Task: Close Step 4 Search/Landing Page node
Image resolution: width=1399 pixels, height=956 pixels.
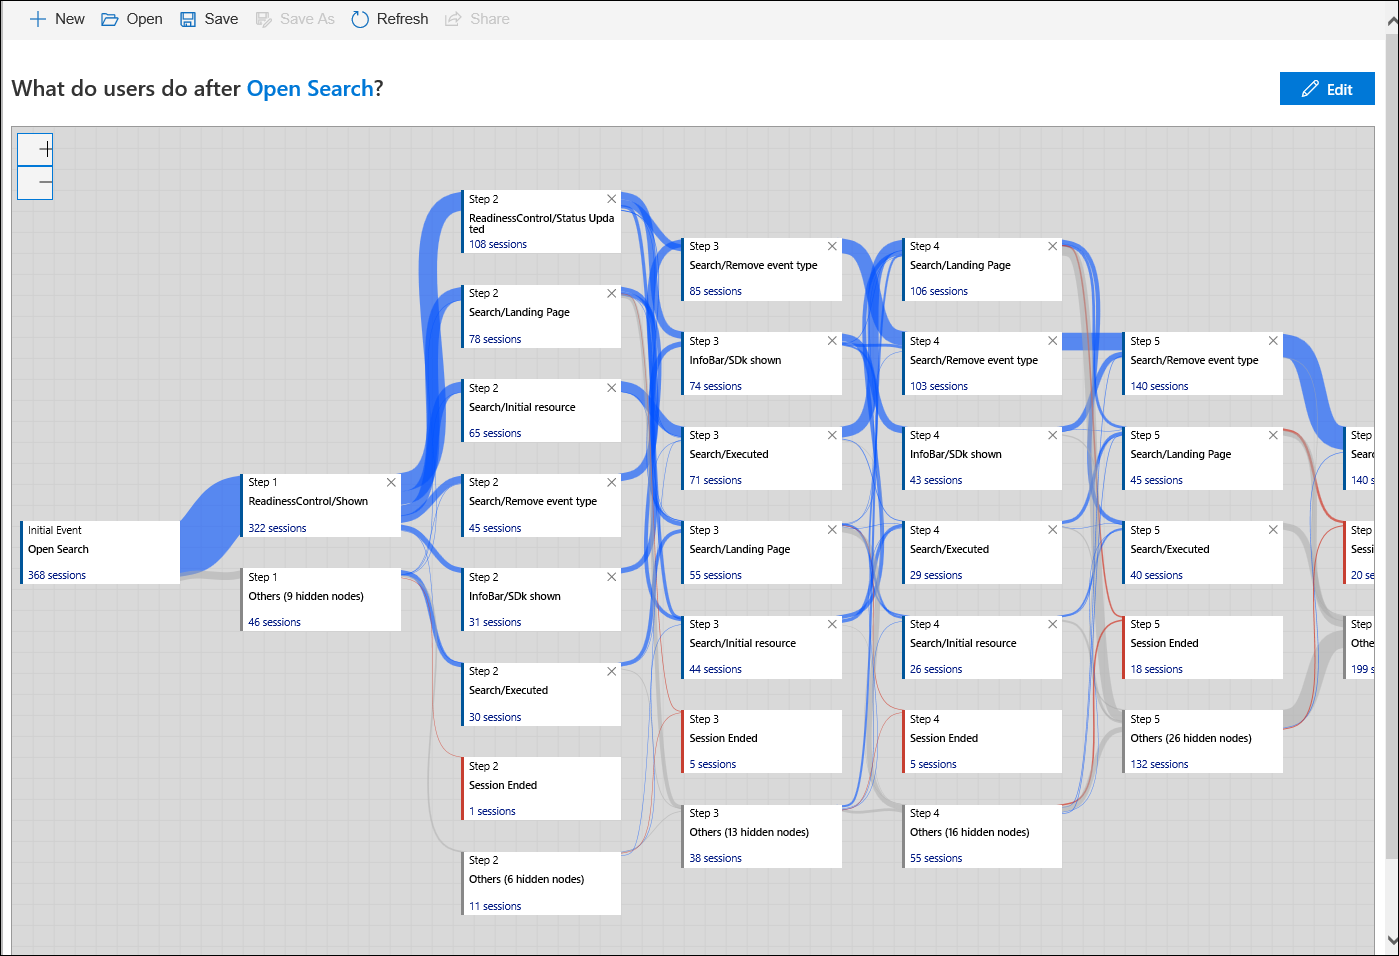Action: [x=1052, y=246]
